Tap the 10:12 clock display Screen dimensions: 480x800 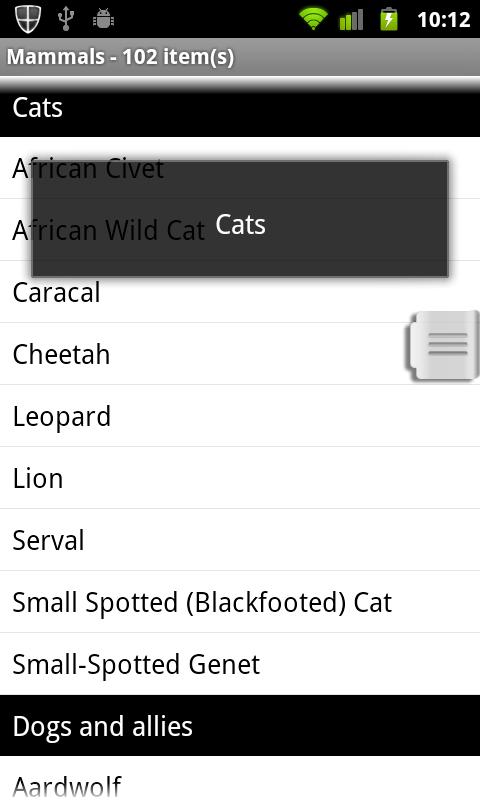[443, 20]
